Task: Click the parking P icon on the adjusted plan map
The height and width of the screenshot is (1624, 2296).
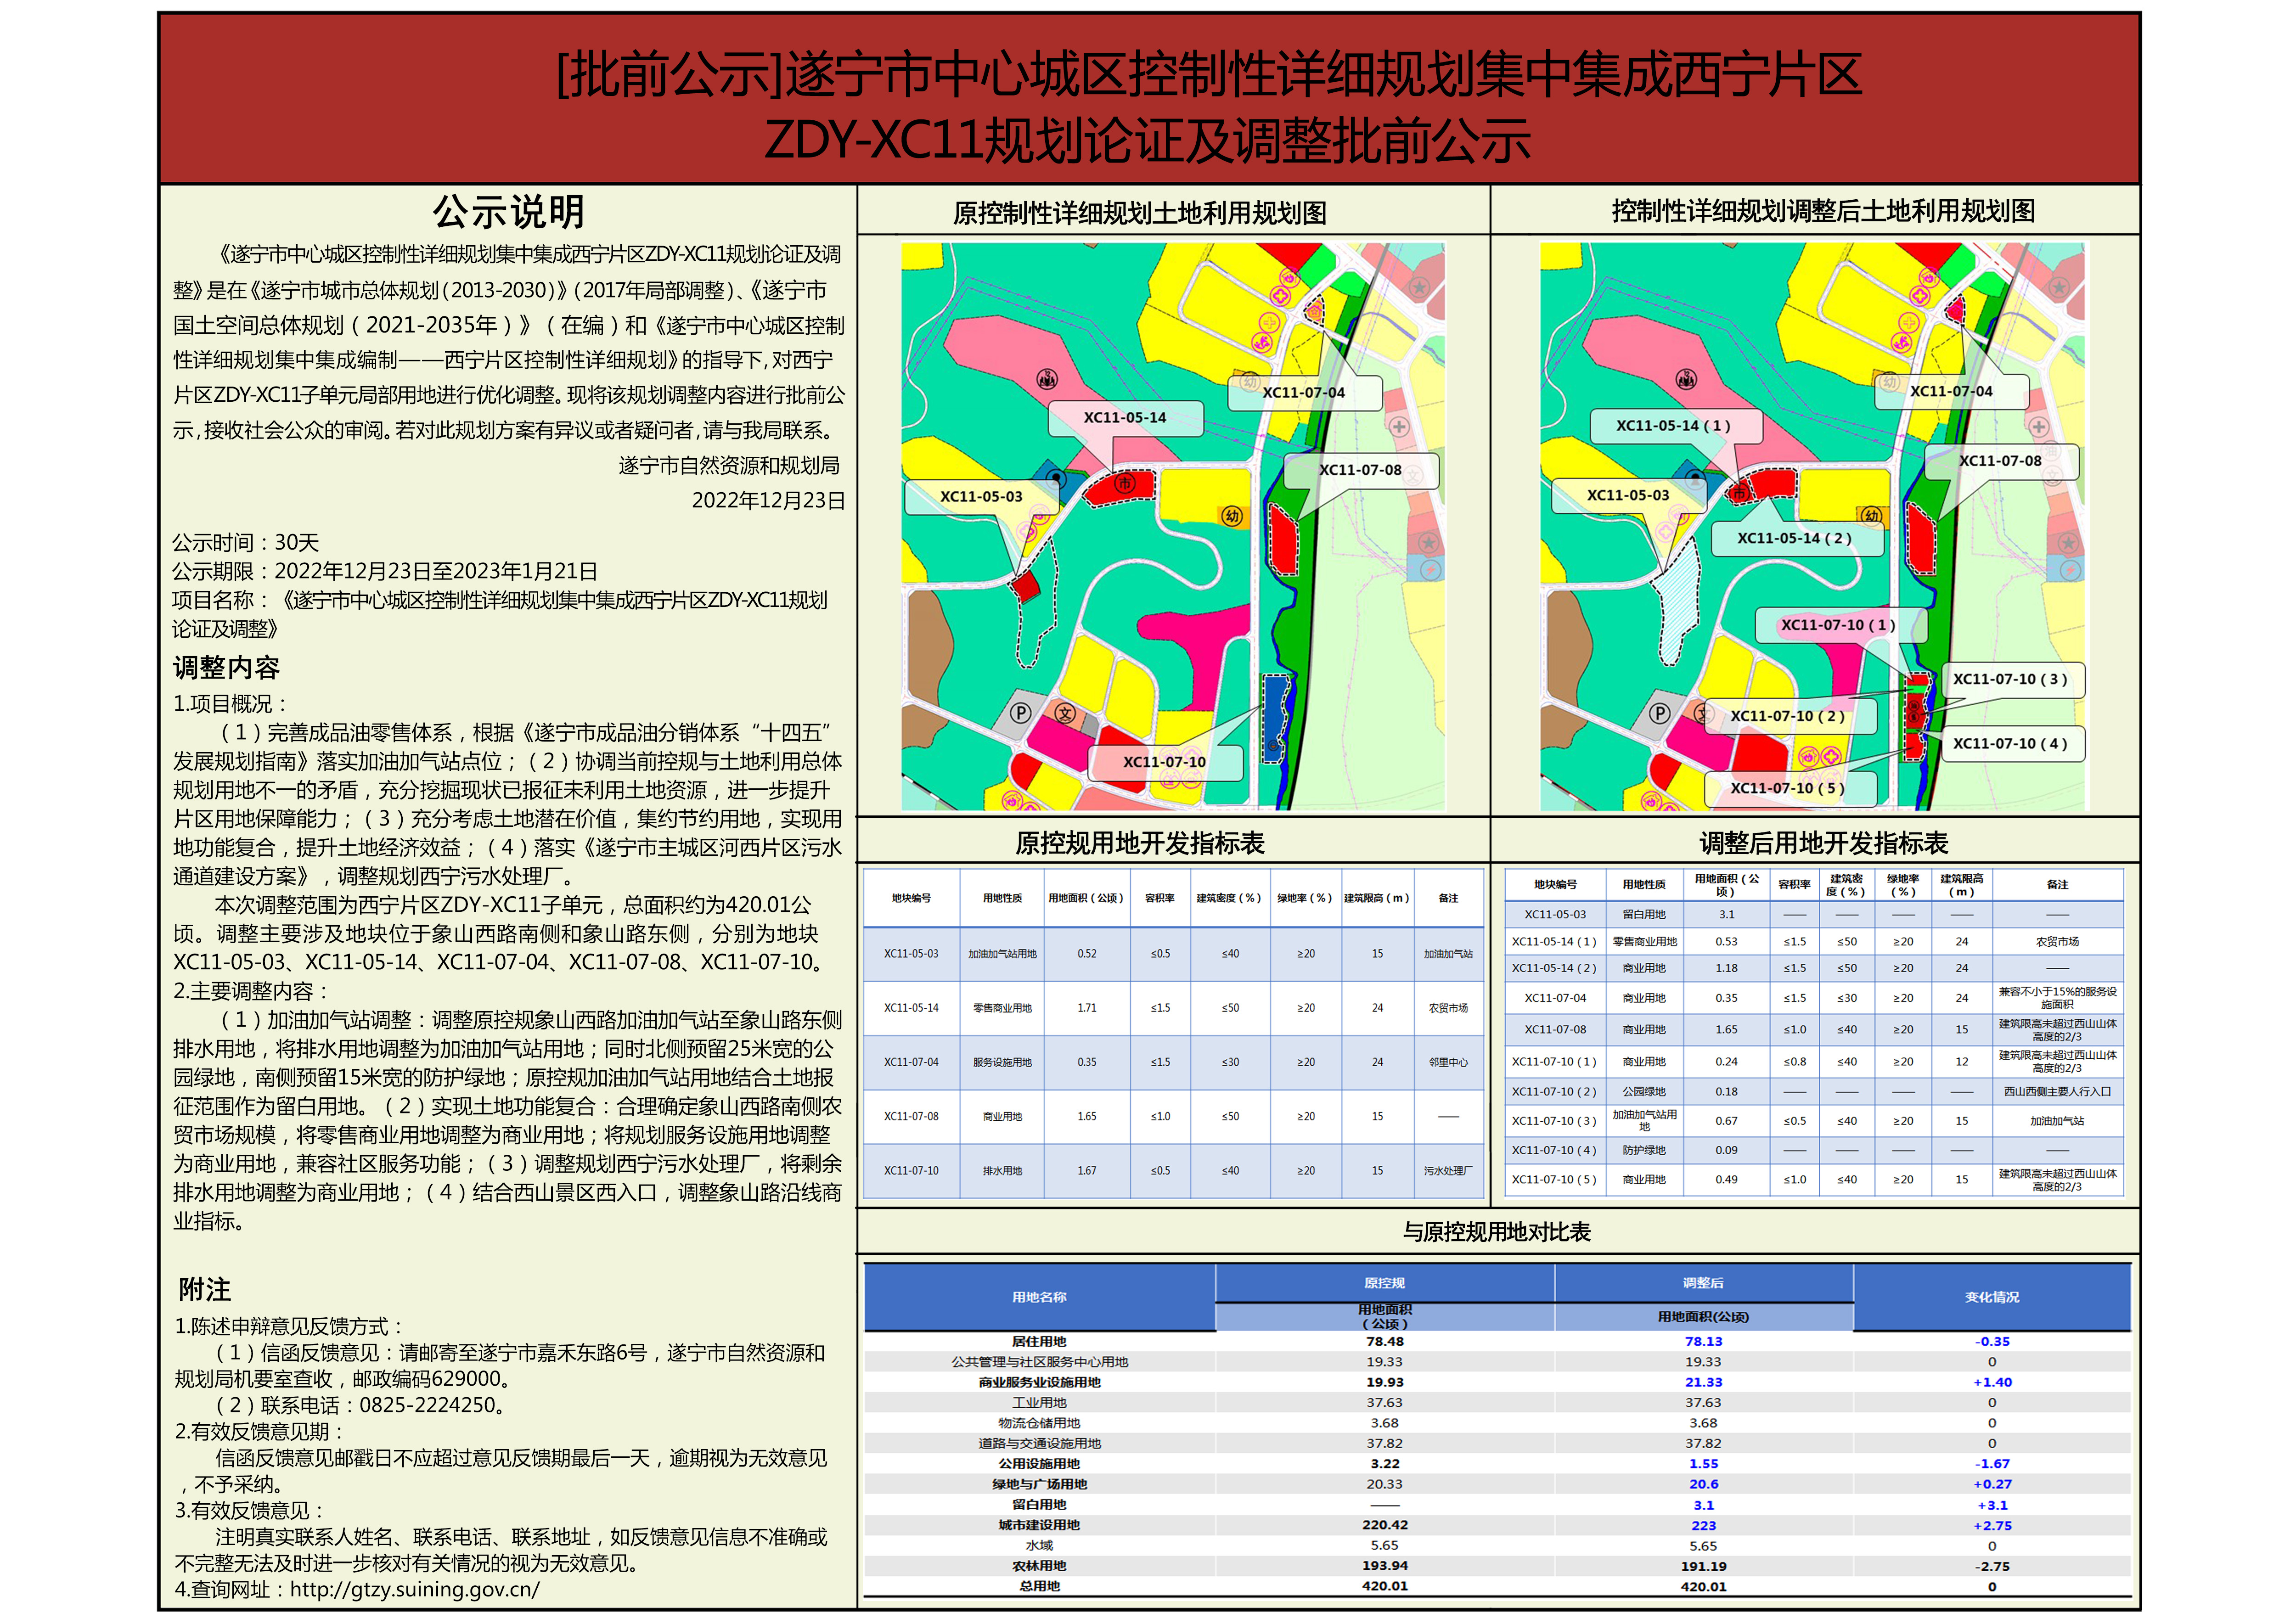Action: 1659,713
